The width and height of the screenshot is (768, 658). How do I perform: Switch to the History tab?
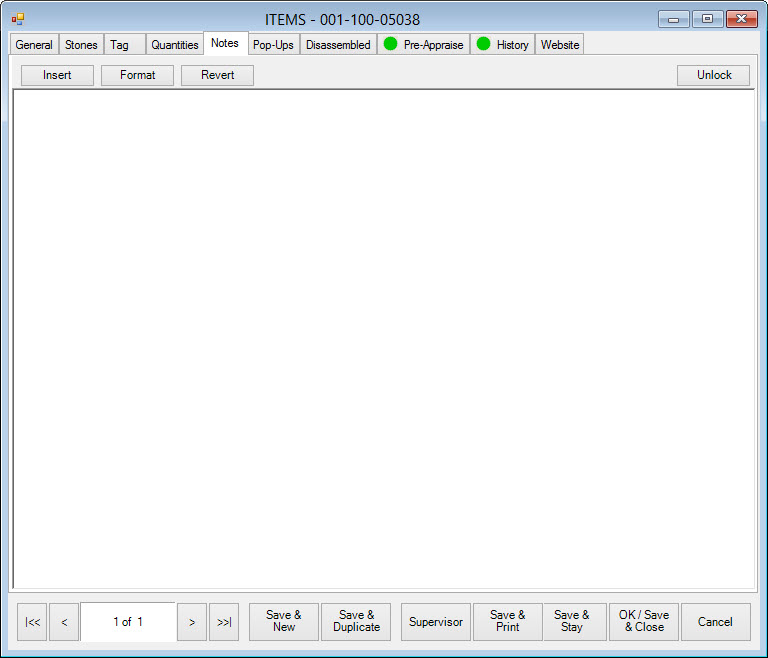pos(503,45)
